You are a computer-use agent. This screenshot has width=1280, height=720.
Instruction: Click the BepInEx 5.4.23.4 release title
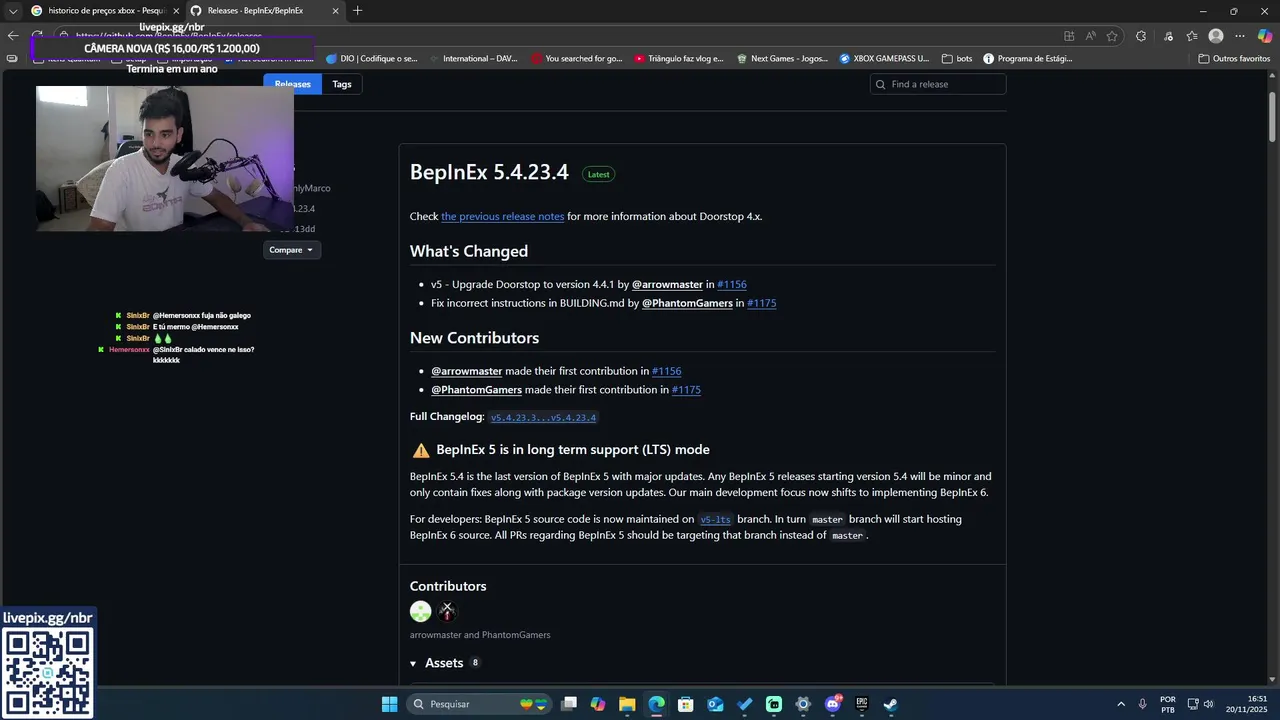click(489, 172)
